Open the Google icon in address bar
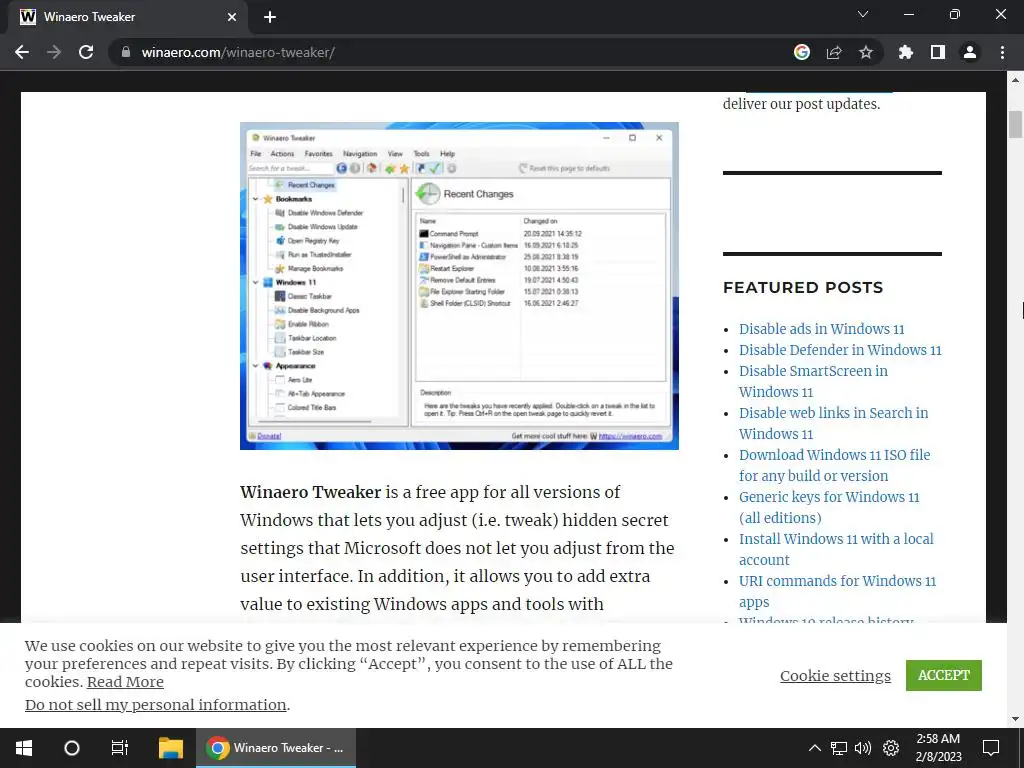Image resolution: width=1024 pixels, height=768 pixels. tap(802, 52)
